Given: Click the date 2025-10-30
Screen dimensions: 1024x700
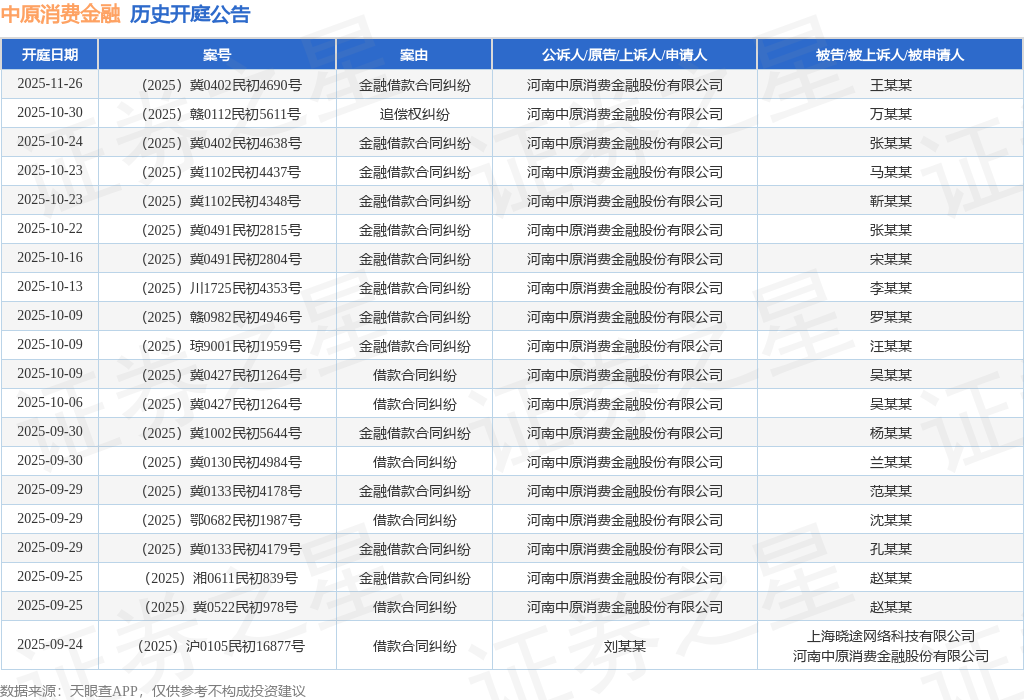Looking at the screenshot, I should pos(50,112).
